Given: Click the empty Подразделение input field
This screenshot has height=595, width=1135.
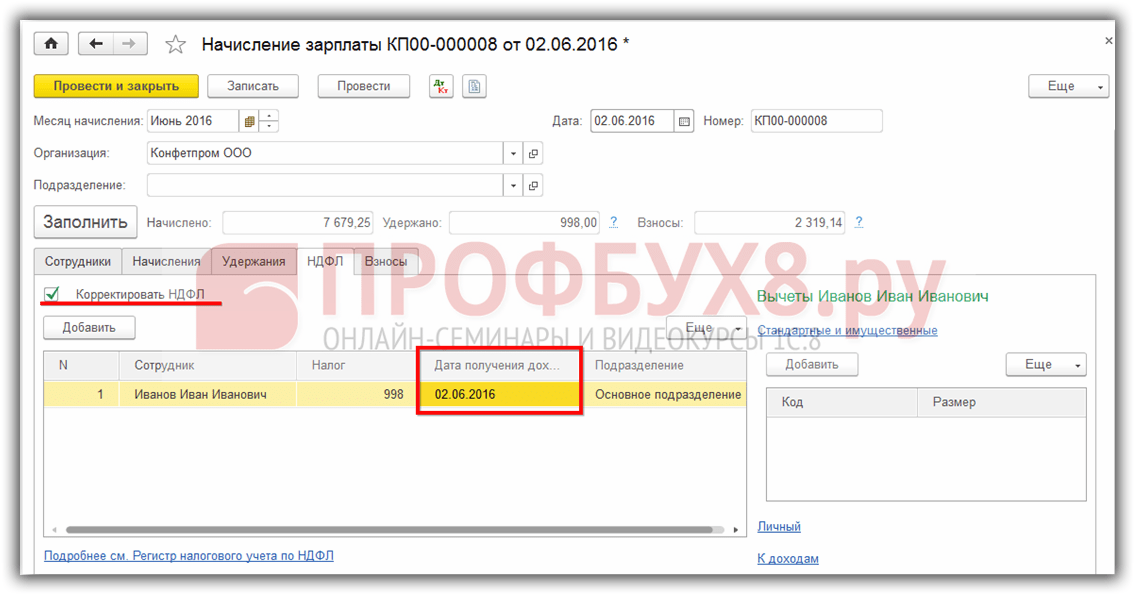Looking at the screenshot, I should click(325, 185).
